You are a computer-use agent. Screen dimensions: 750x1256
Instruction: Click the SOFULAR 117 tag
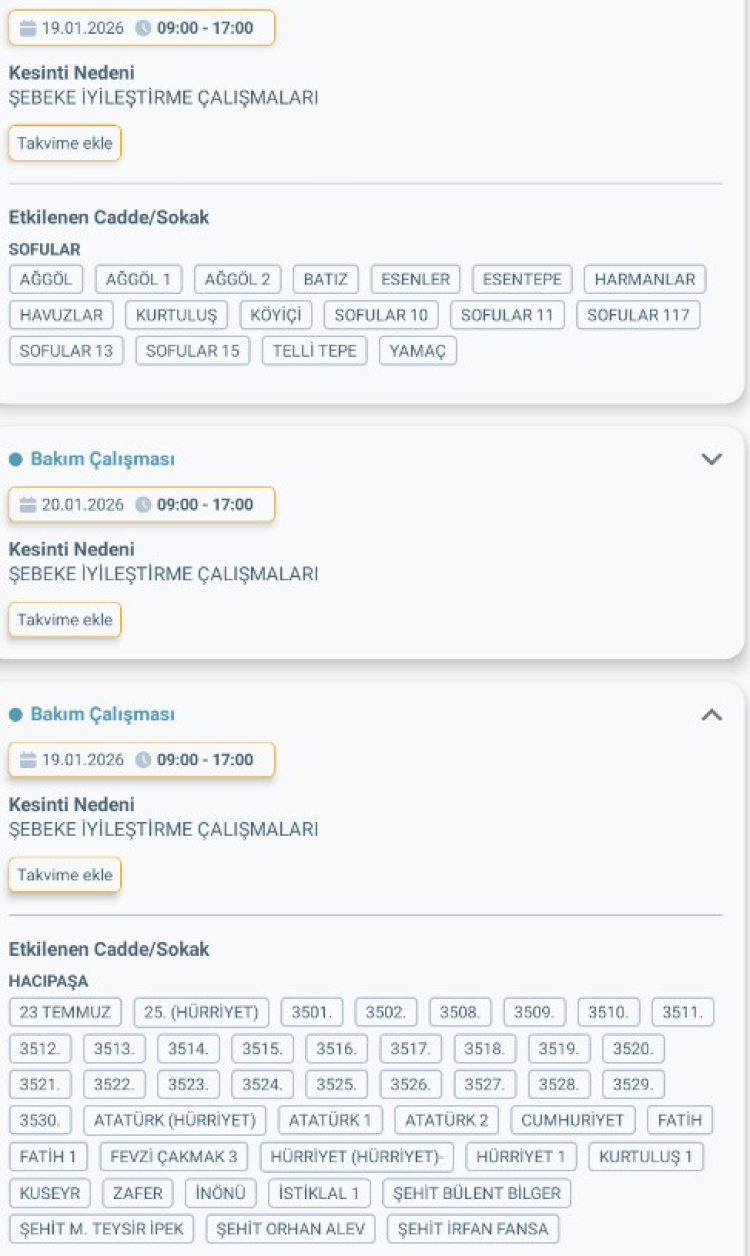pyautogui.click(x=638, y=315)
